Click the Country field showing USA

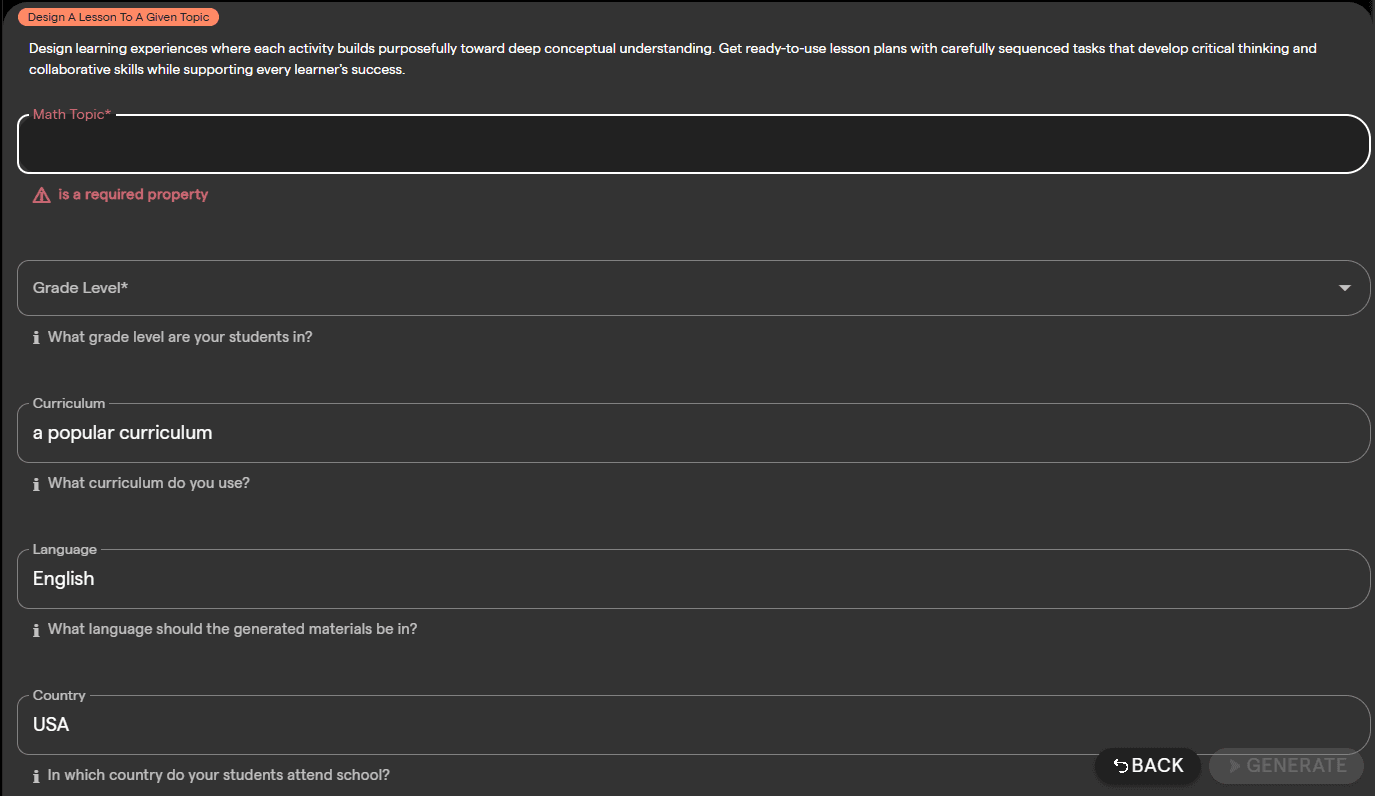coord(693,725)
